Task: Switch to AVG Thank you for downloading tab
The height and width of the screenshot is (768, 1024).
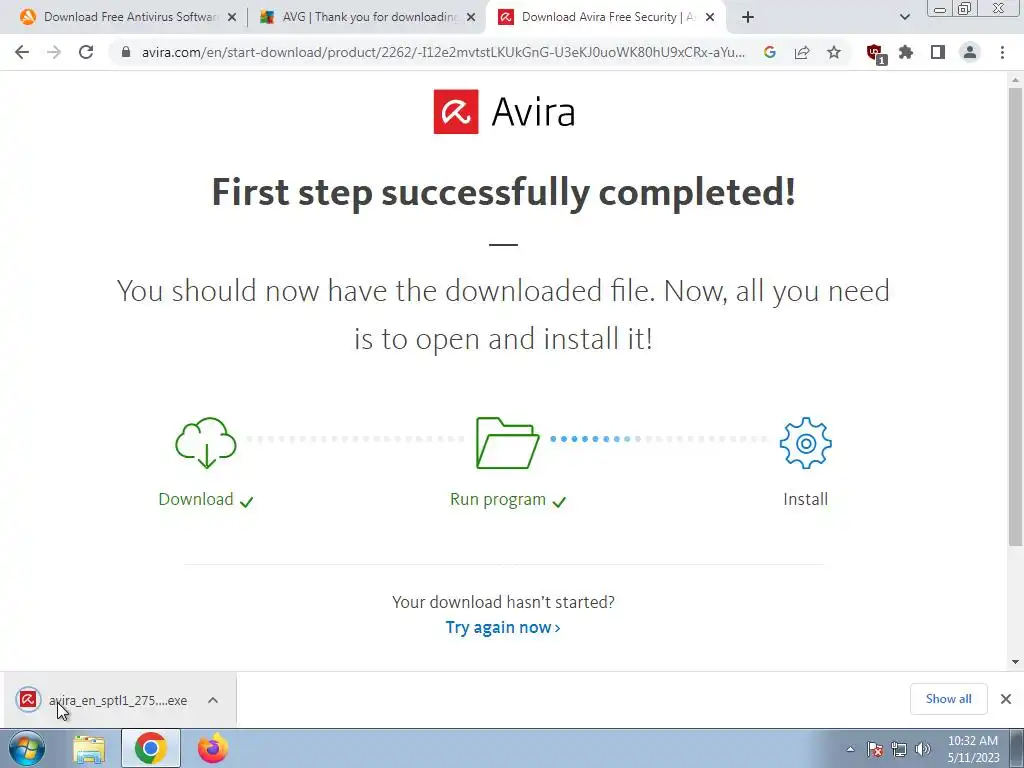Action: click(369, 17)
